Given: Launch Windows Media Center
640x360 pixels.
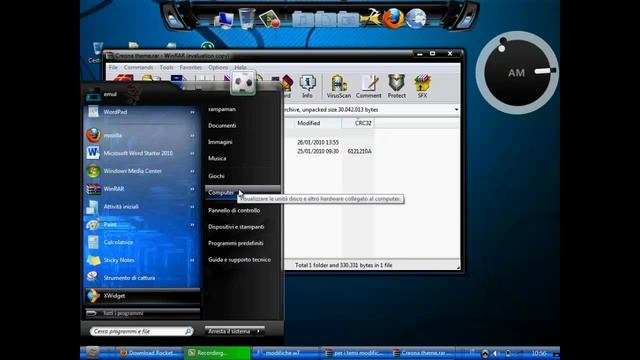Looking at the screenshot, I should pyautogui.click(x=141, y=171).
